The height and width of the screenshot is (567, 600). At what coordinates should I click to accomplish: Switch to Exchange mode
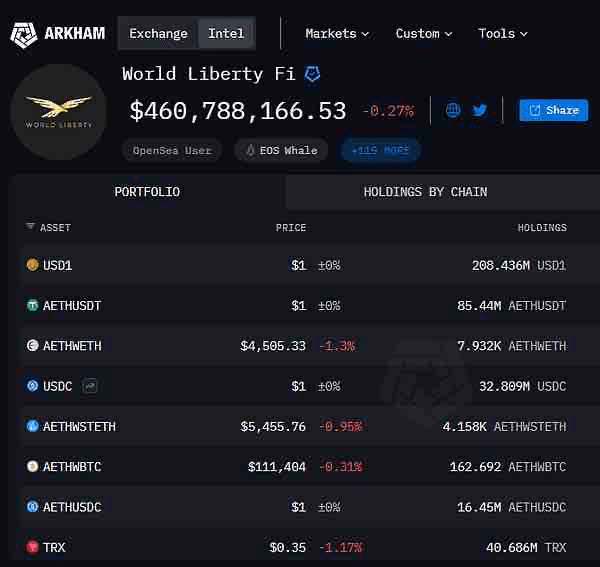(158, 33)
